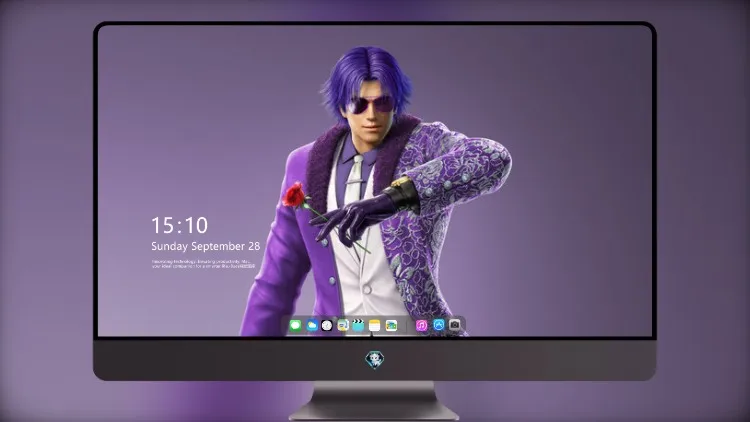
Task: Open the blue App Store icon
Action: (439, 325)
